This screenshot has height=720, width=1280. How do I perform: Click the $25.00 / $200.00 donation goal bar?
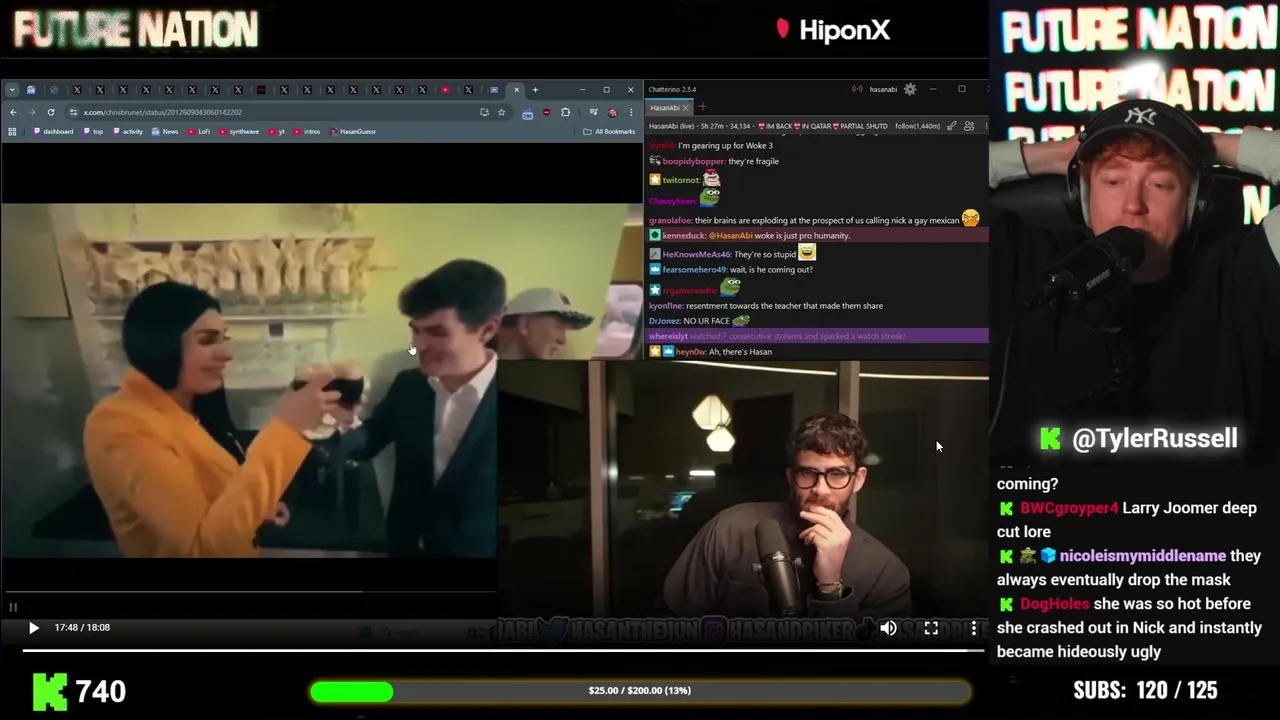click(640, 691)
